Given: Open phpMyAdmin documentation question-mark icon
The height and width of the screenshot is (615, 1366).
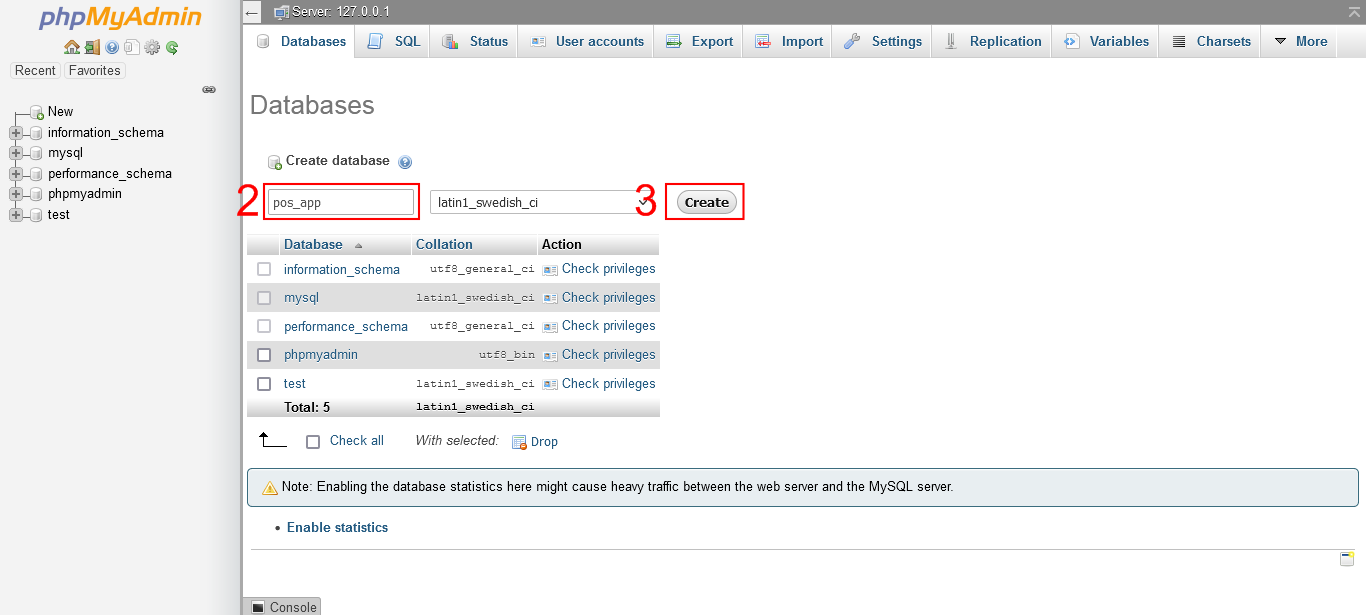Looking at the screenshot, I should [112, 47].
